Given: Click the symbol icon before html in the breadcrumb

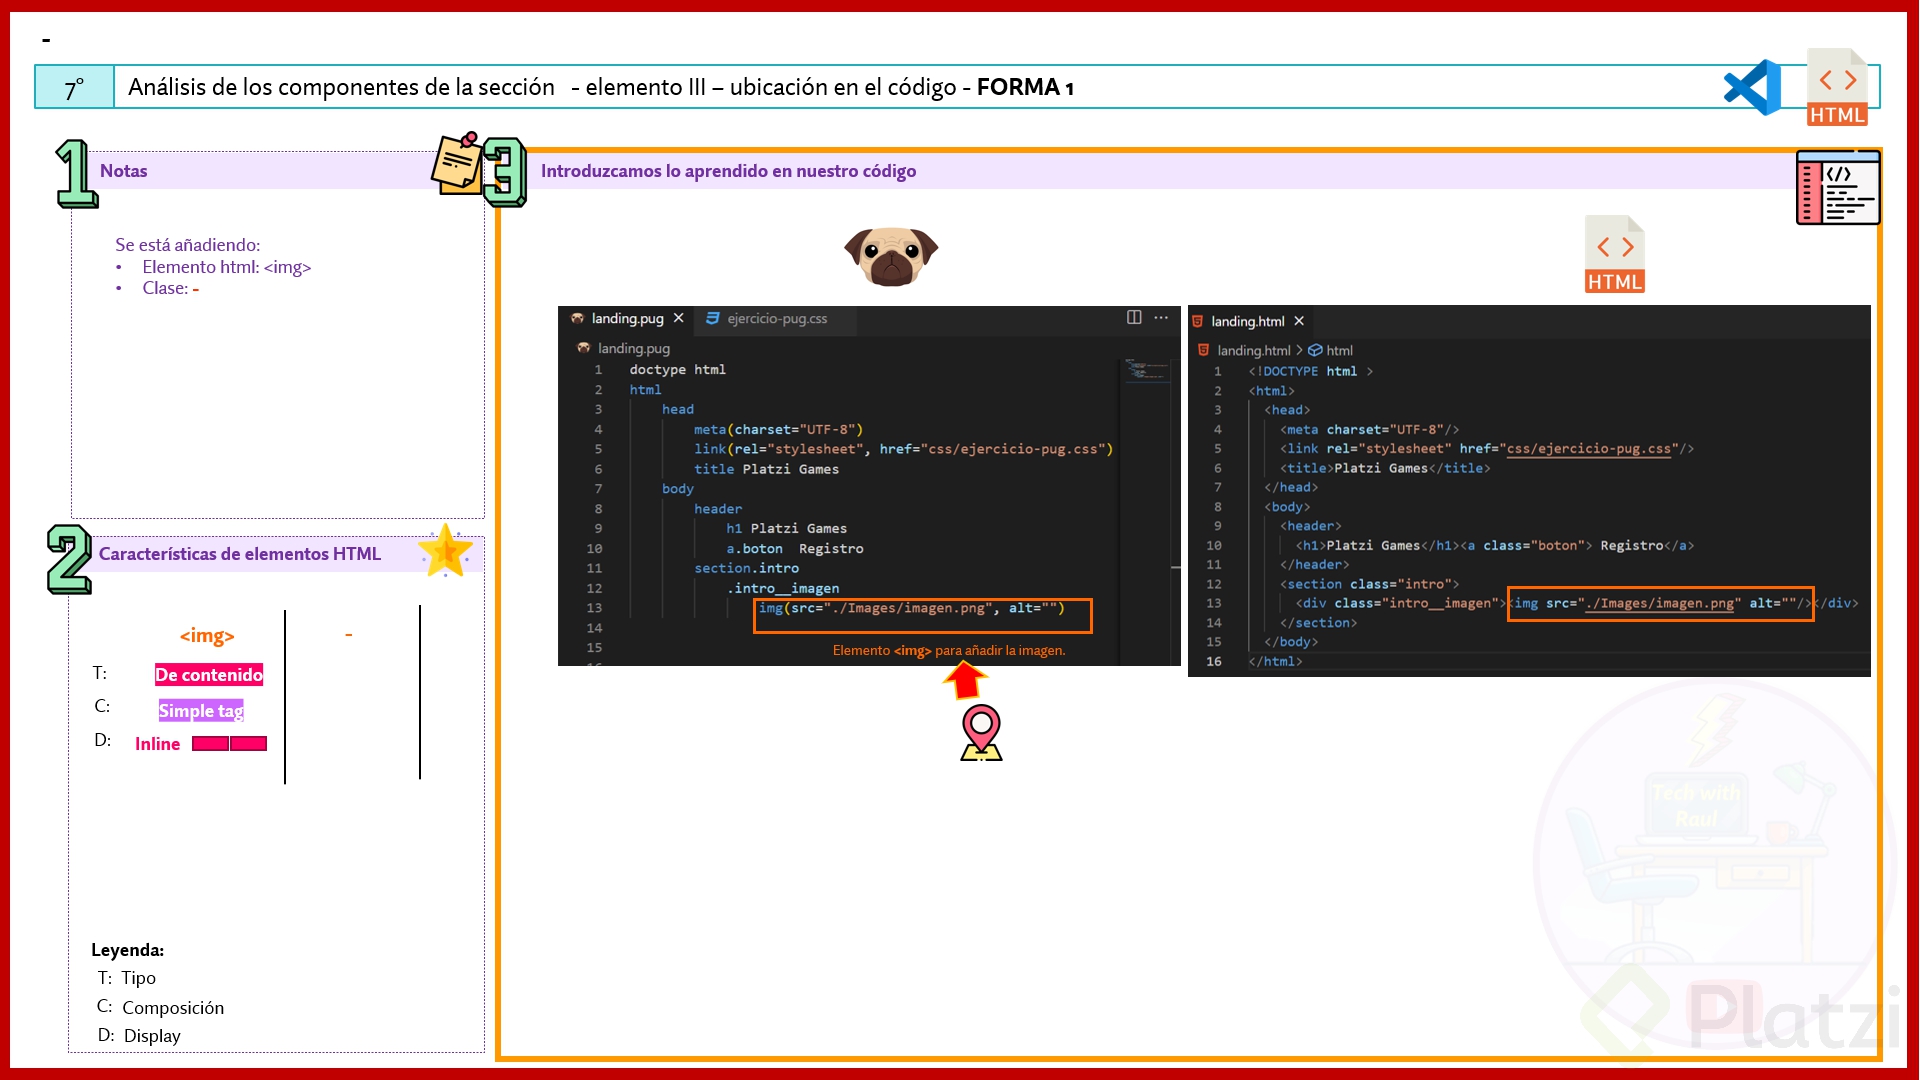Looking at the screenshot, I should click(x=1316, y=350).
